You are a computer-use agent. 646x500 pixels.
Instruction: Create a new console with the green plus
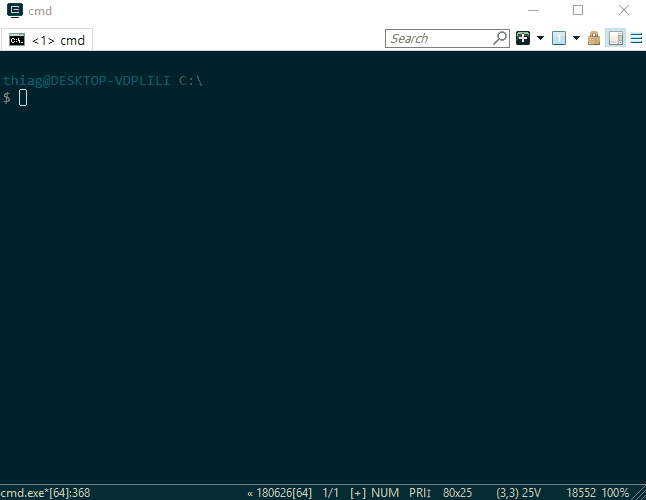(523, 38)
